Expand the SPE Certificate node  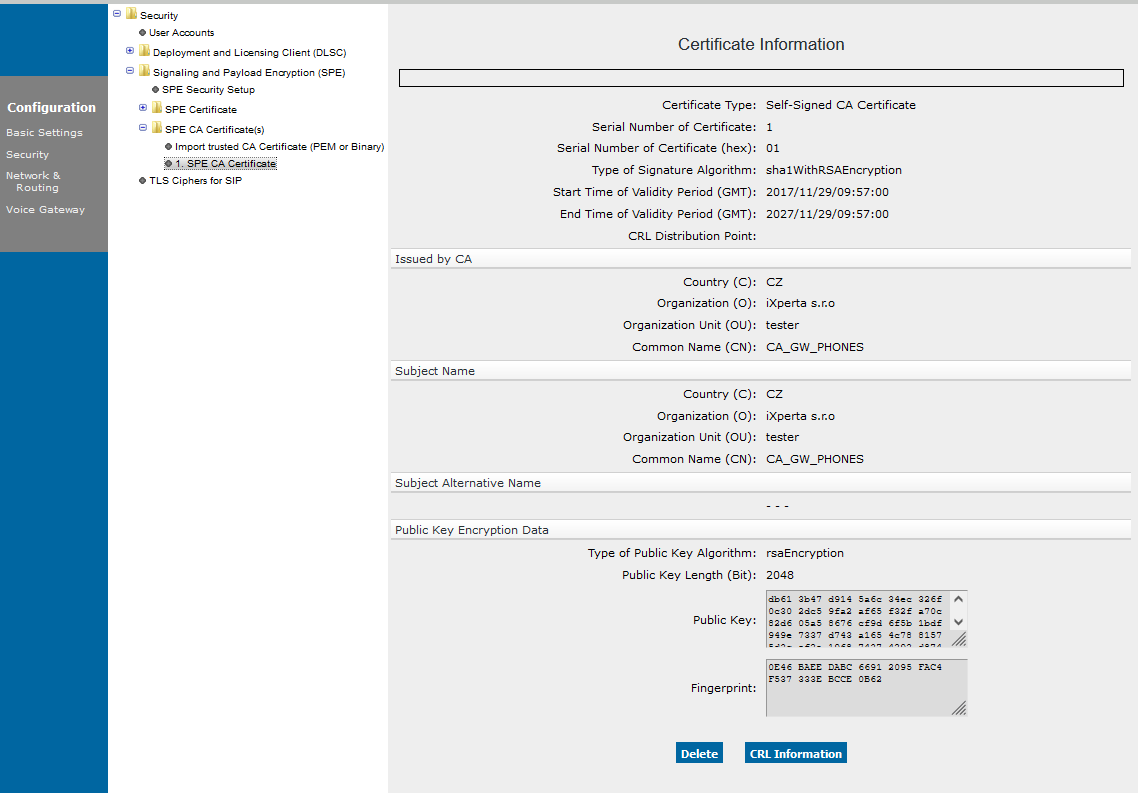coord(143,107)
